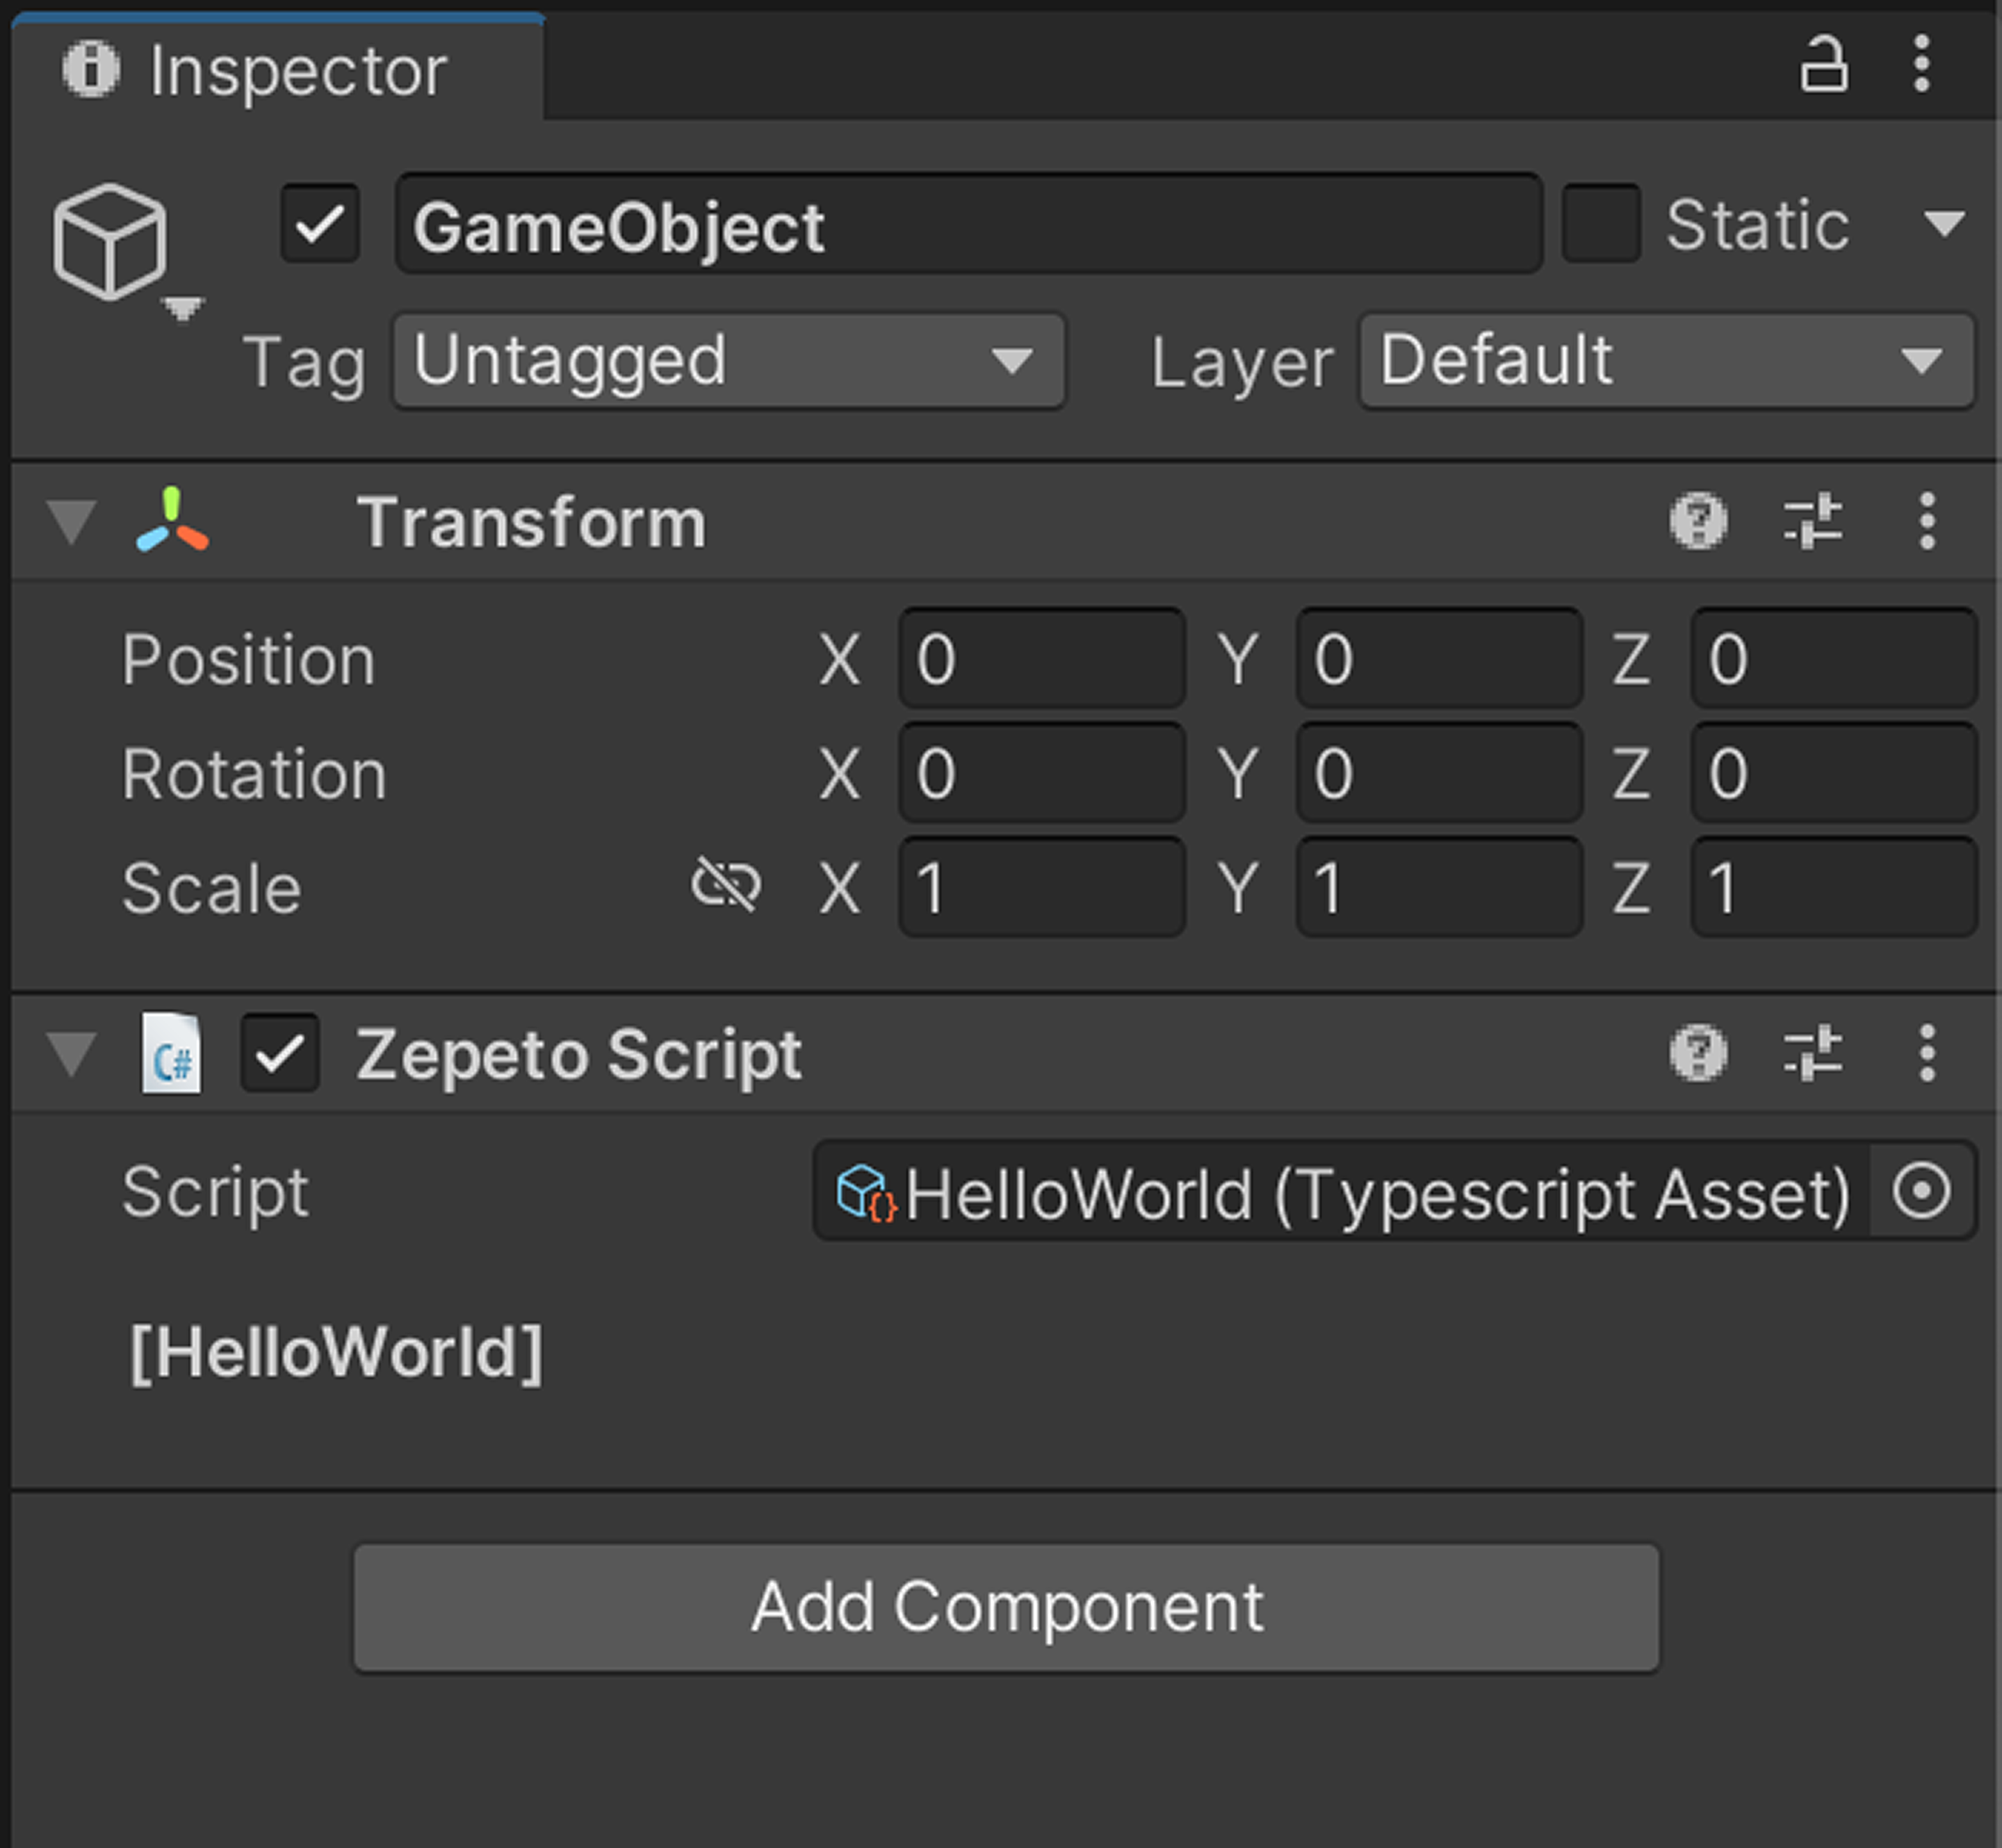Image resolution: width=2002 pixels, height=1848 pixels.
Task: Collapse the Transform component foldout
Action: pyautogui.click(x=72, y=521)
